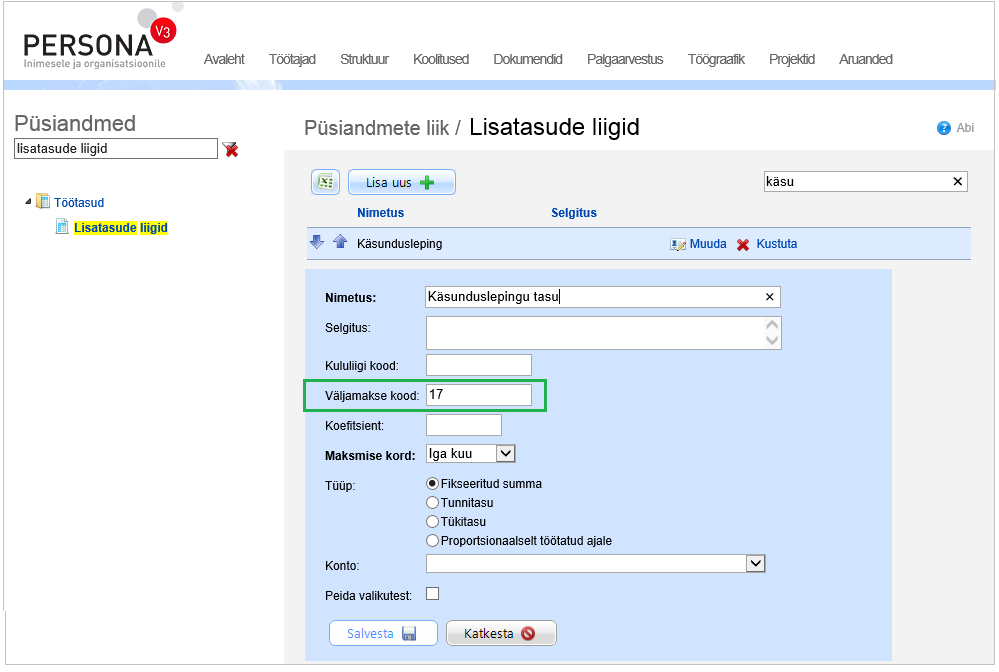Viewport: 999px width, 672px height.
Task: Enable the Peida valikutest checkbox
Action: click(x=433, y=594)
